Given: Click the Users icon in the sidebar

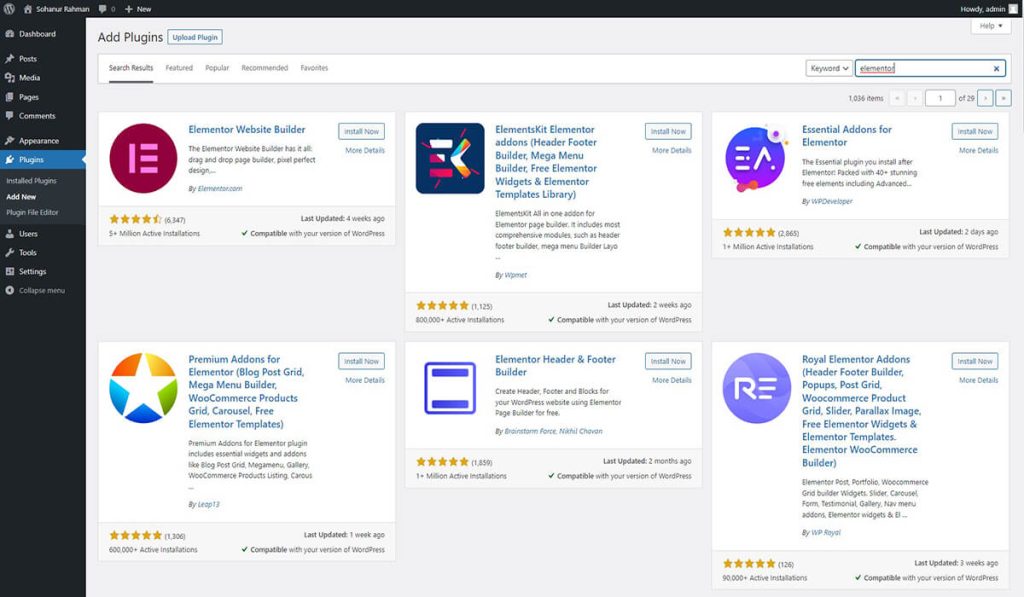Looking at the screenshot, I should pyautogui.click(x=10, y=233).
